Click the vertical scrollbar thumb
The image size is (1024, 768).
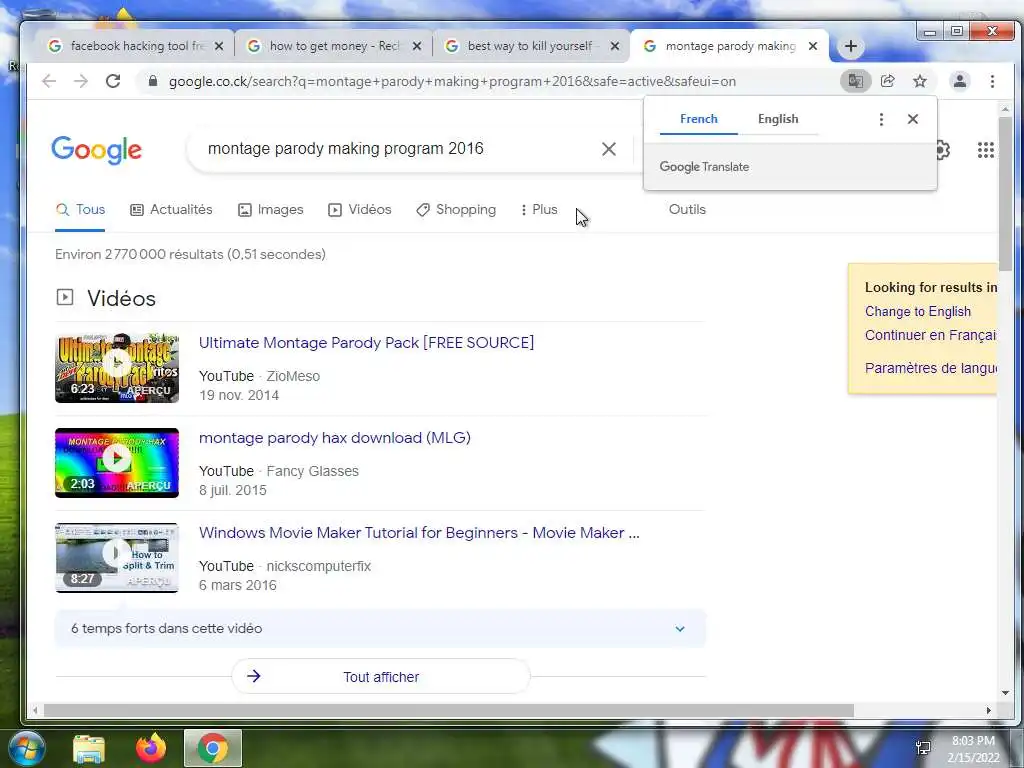[x=1005, y=193]
